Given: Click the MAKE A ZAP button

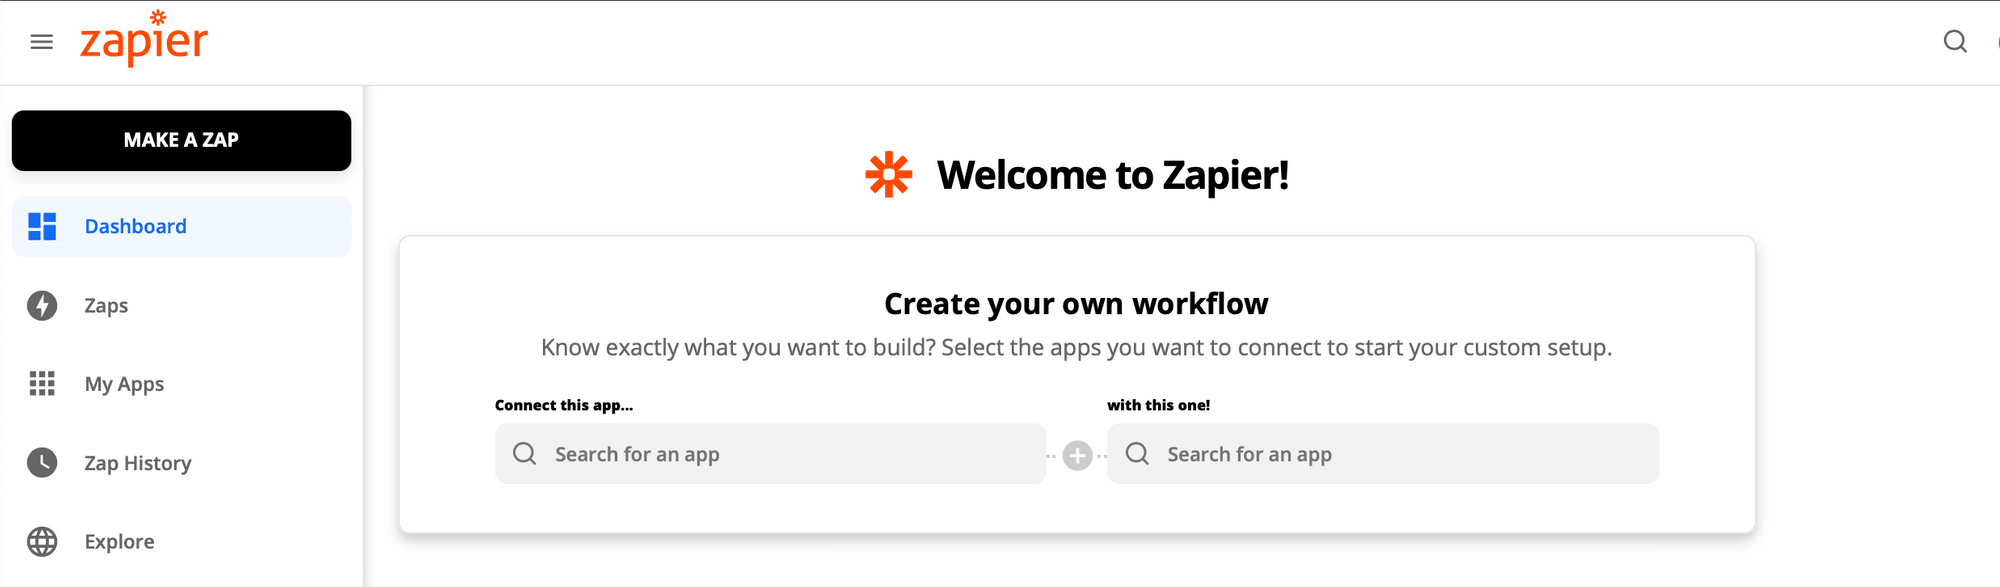Looking at the screenshot, I should click(181, 140).
